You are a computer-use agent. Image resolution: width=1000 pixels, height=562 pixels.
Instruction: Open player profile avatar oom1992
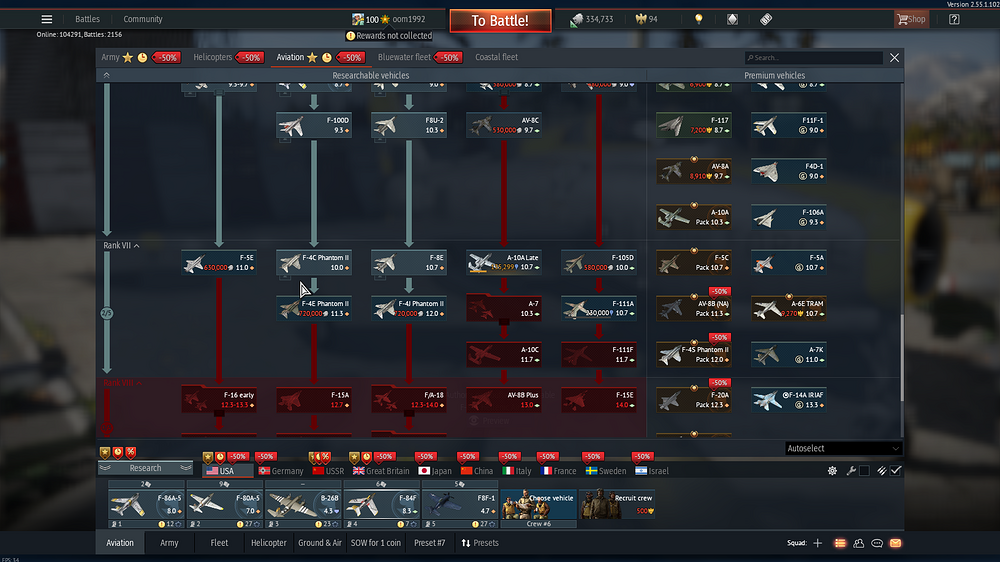coord(358,19)
